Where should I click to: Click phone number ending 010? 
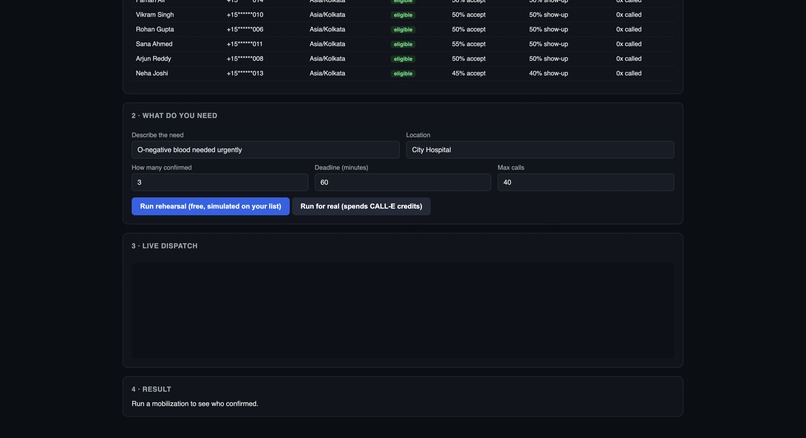click(245, 15)
